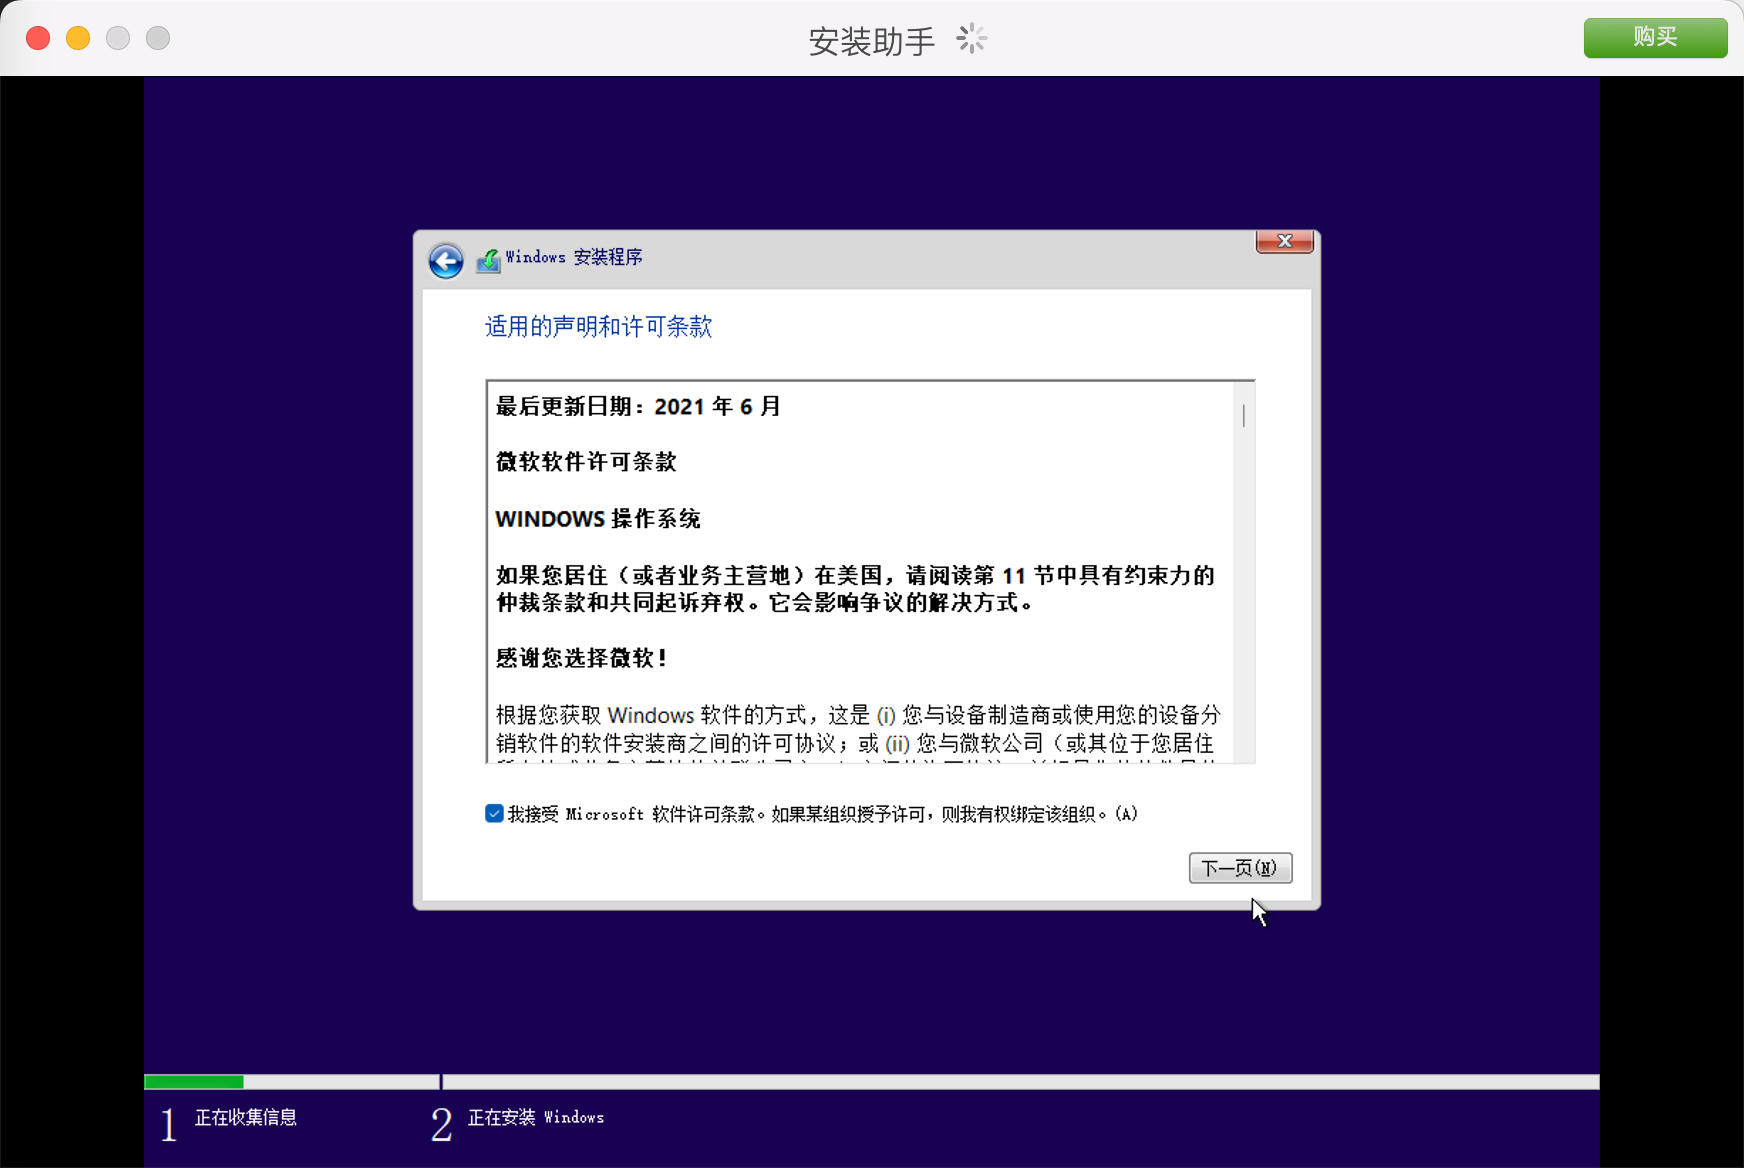Click step 1 正在收集信息 label
The image size is (1744, 1168).
pyautogui.click(x=245, y=1117)
